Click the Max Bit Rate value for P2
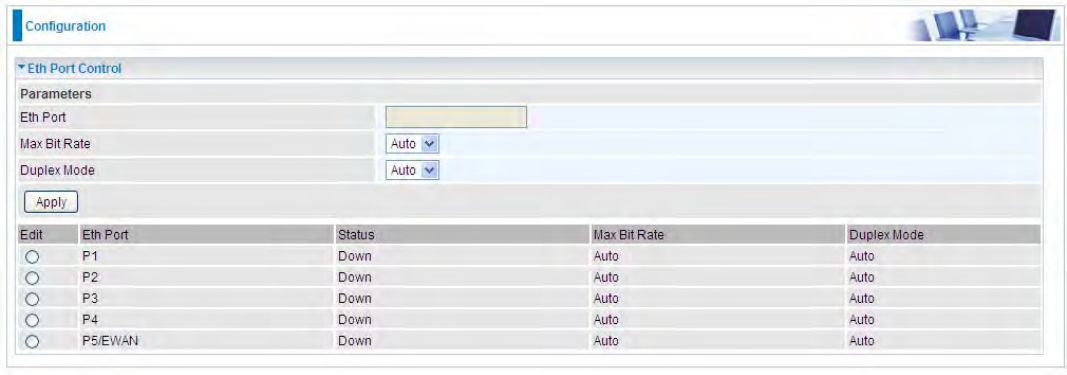Image resolution: width=1067 pixels, height=375 pixels. (606, 277)
